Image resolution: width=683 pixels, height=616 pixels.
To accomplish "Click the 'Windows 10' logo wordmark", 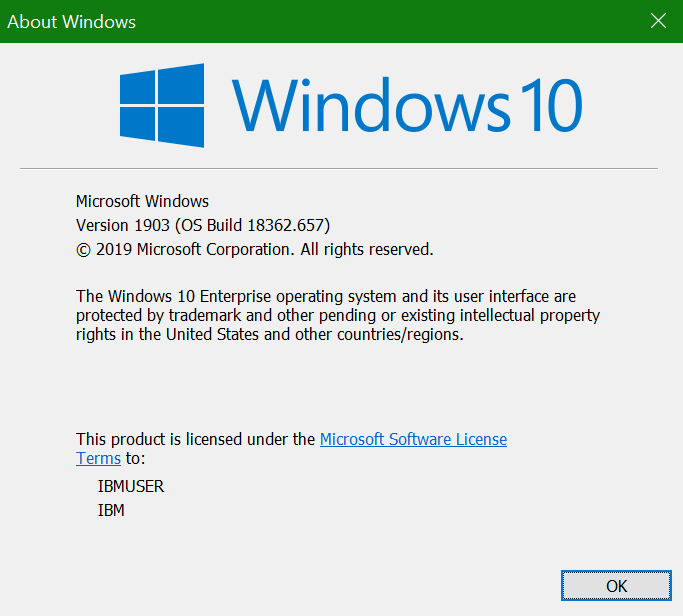I will (407, 105).
